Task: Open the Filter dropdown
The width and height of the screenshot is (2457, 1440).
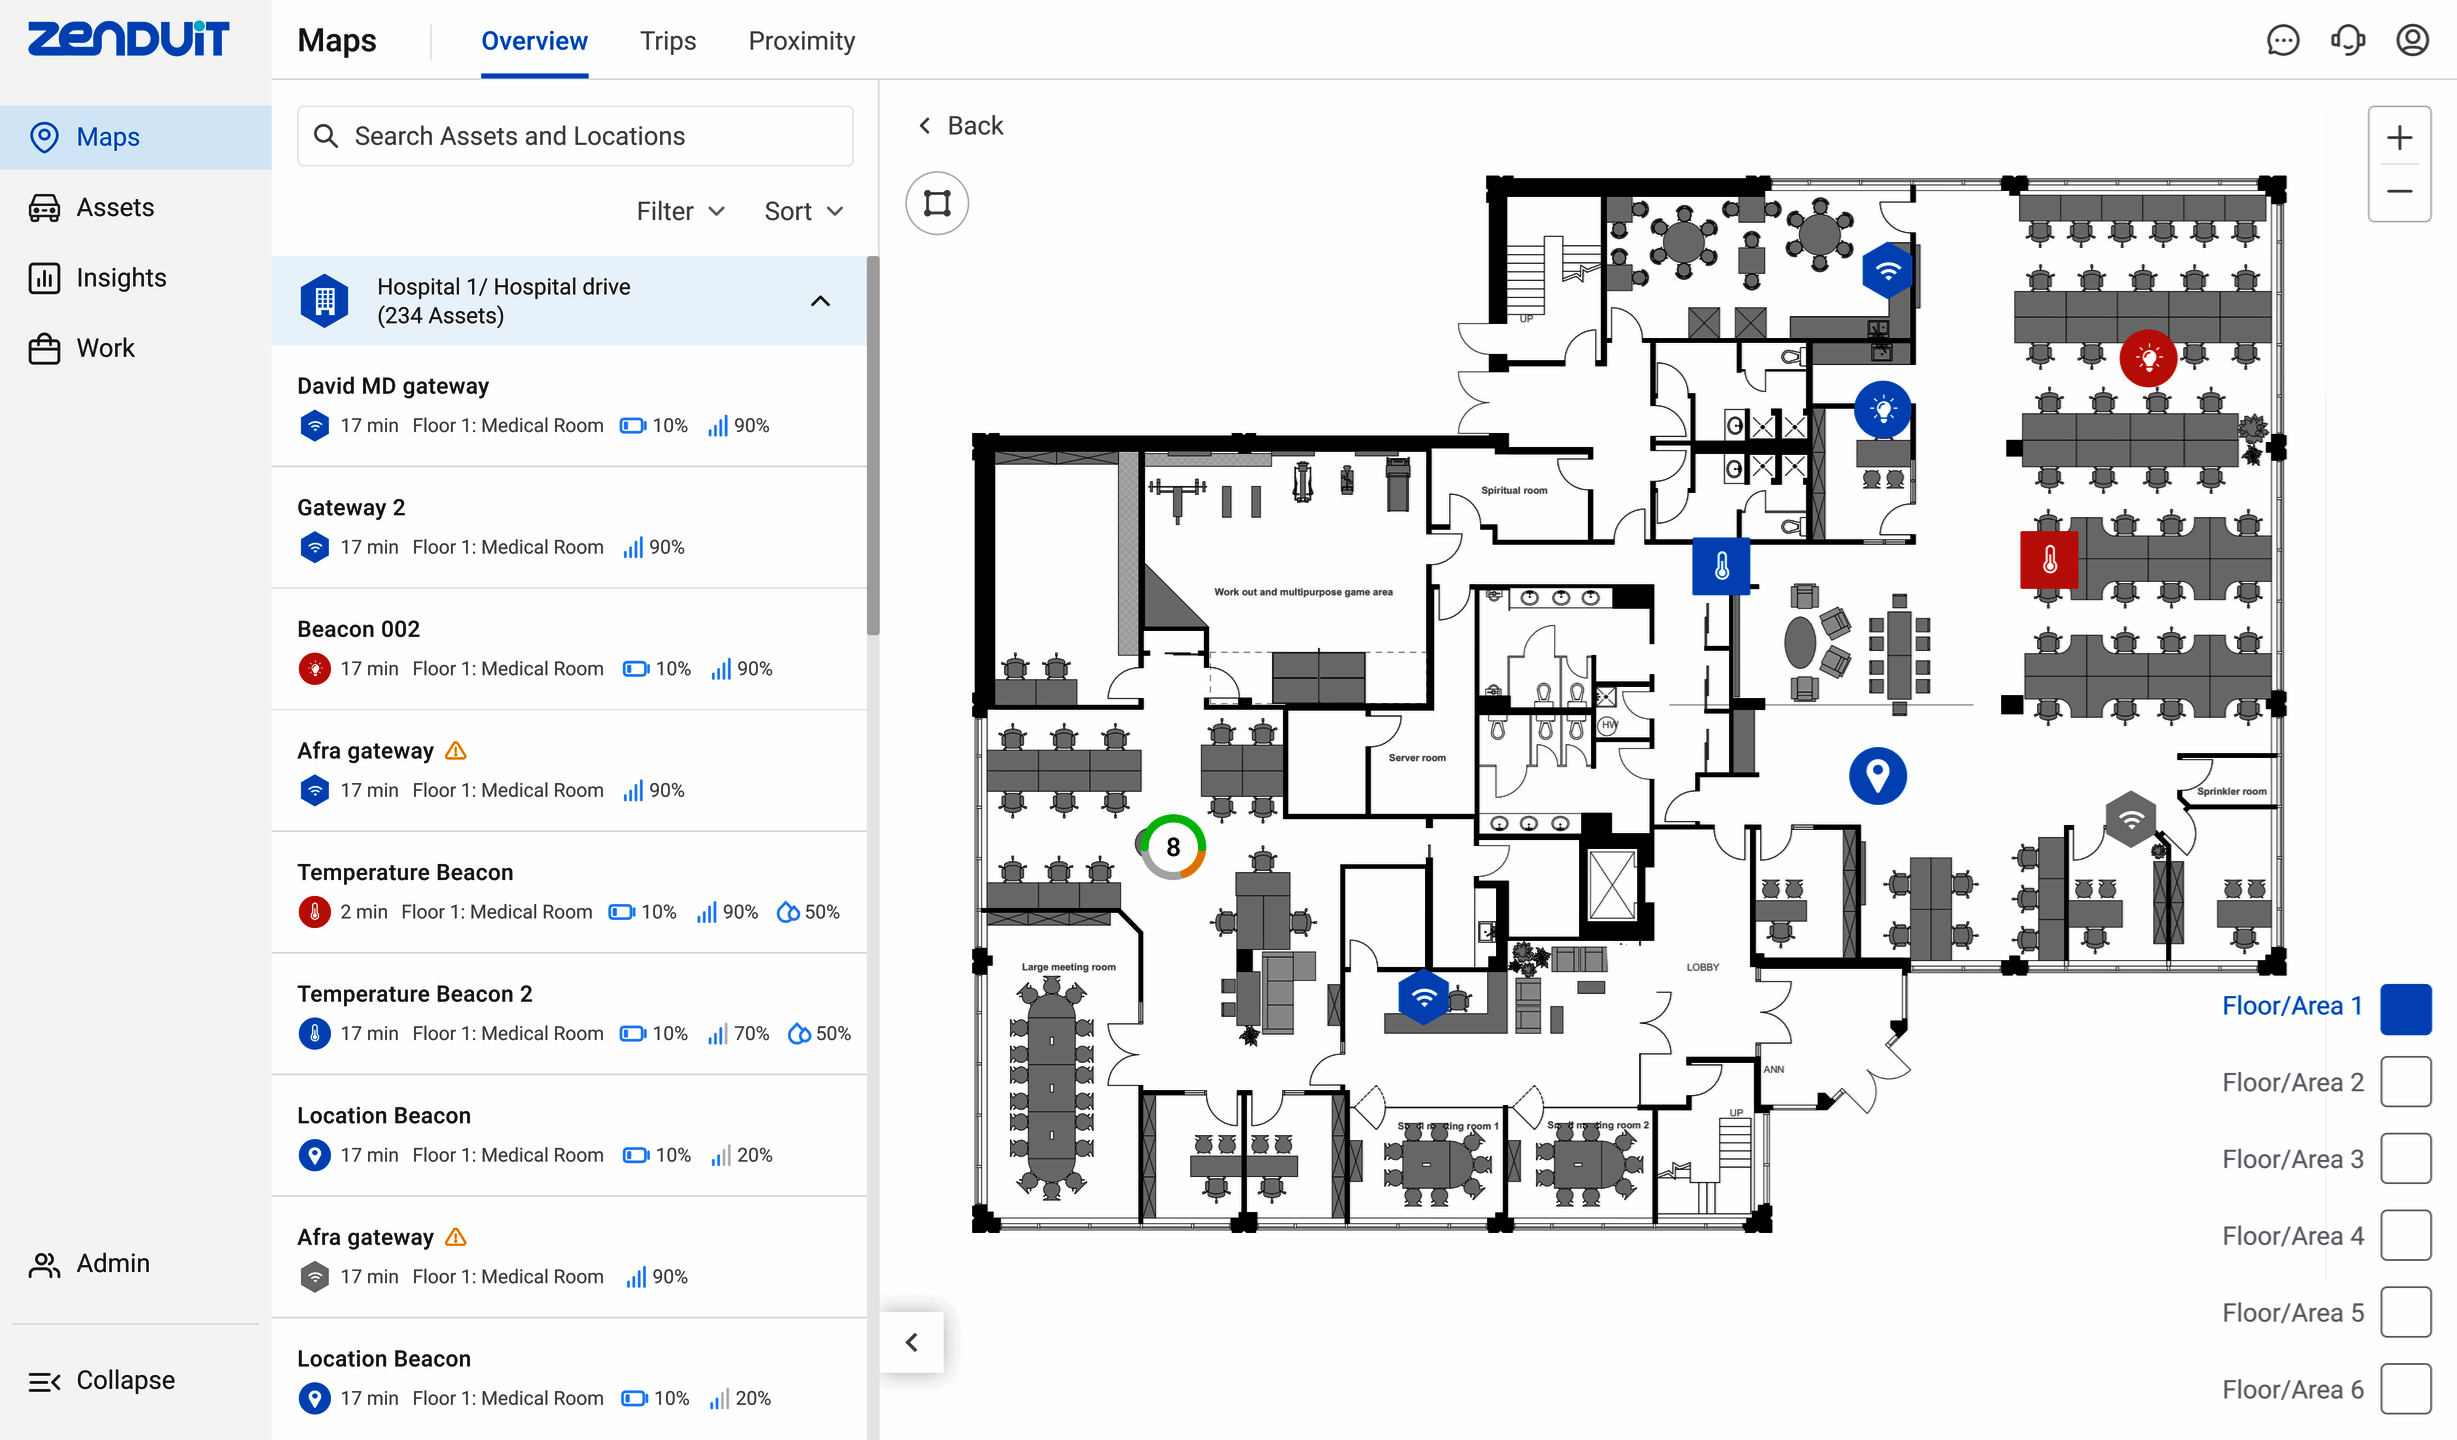Action: 680,211
